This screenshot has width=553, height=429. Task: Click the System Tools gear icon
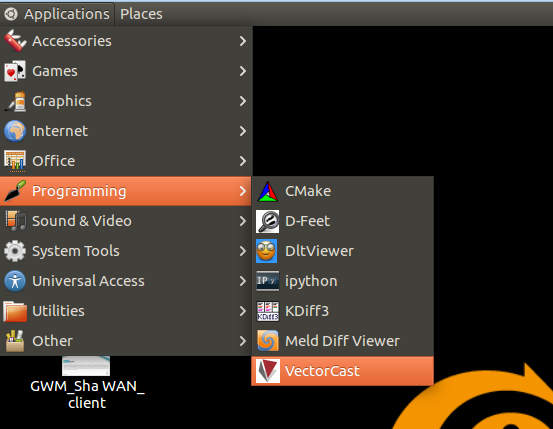click(x=15, y=251)
